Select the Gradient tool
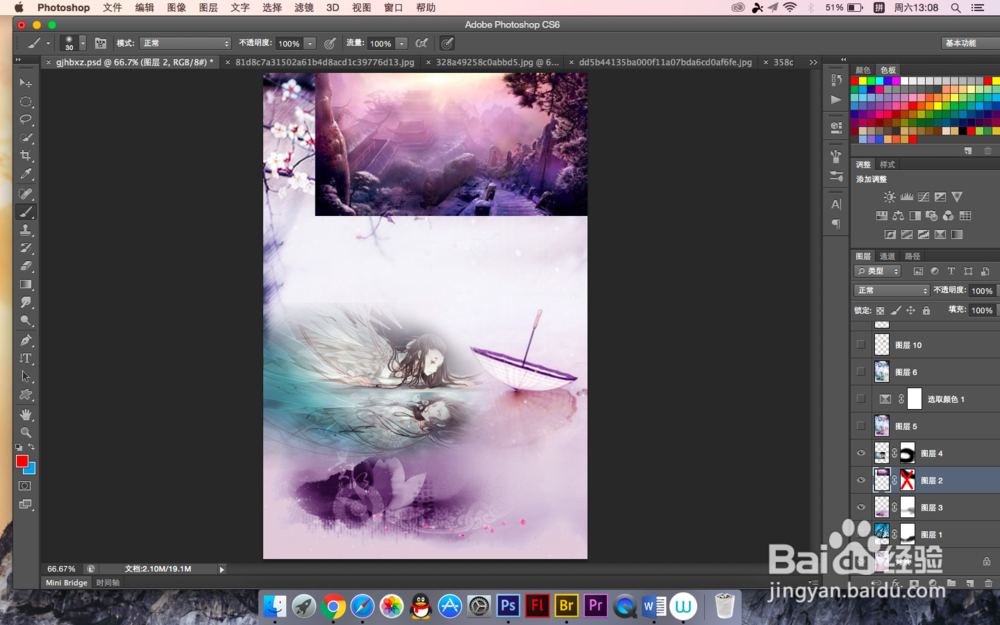Image resolution: width=1000 pixels, height=625 pixels. click(x=26, y=284)
